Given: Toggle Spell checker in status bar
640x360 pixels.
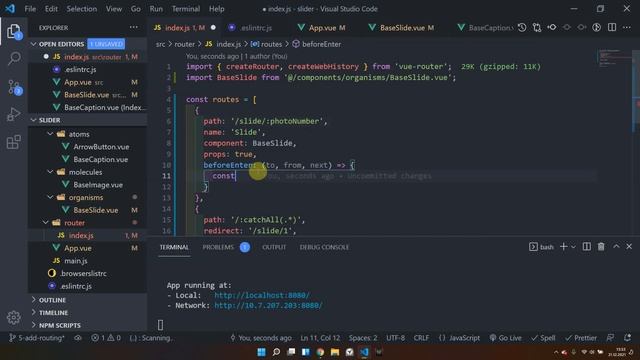Looking at the screenshot, I should click(x=543, y=338).
